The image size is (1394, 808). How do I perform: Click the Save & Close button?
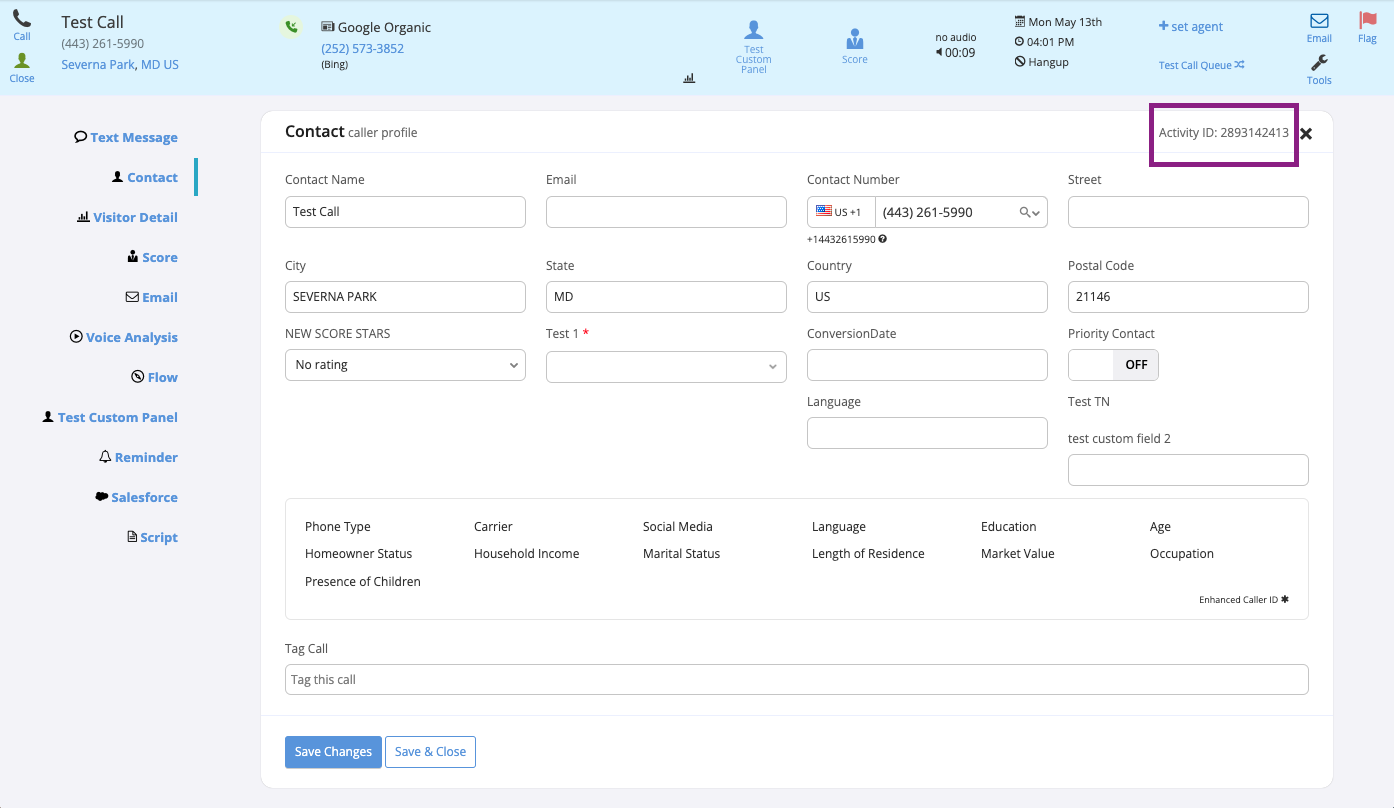click(x=430, y=752)
